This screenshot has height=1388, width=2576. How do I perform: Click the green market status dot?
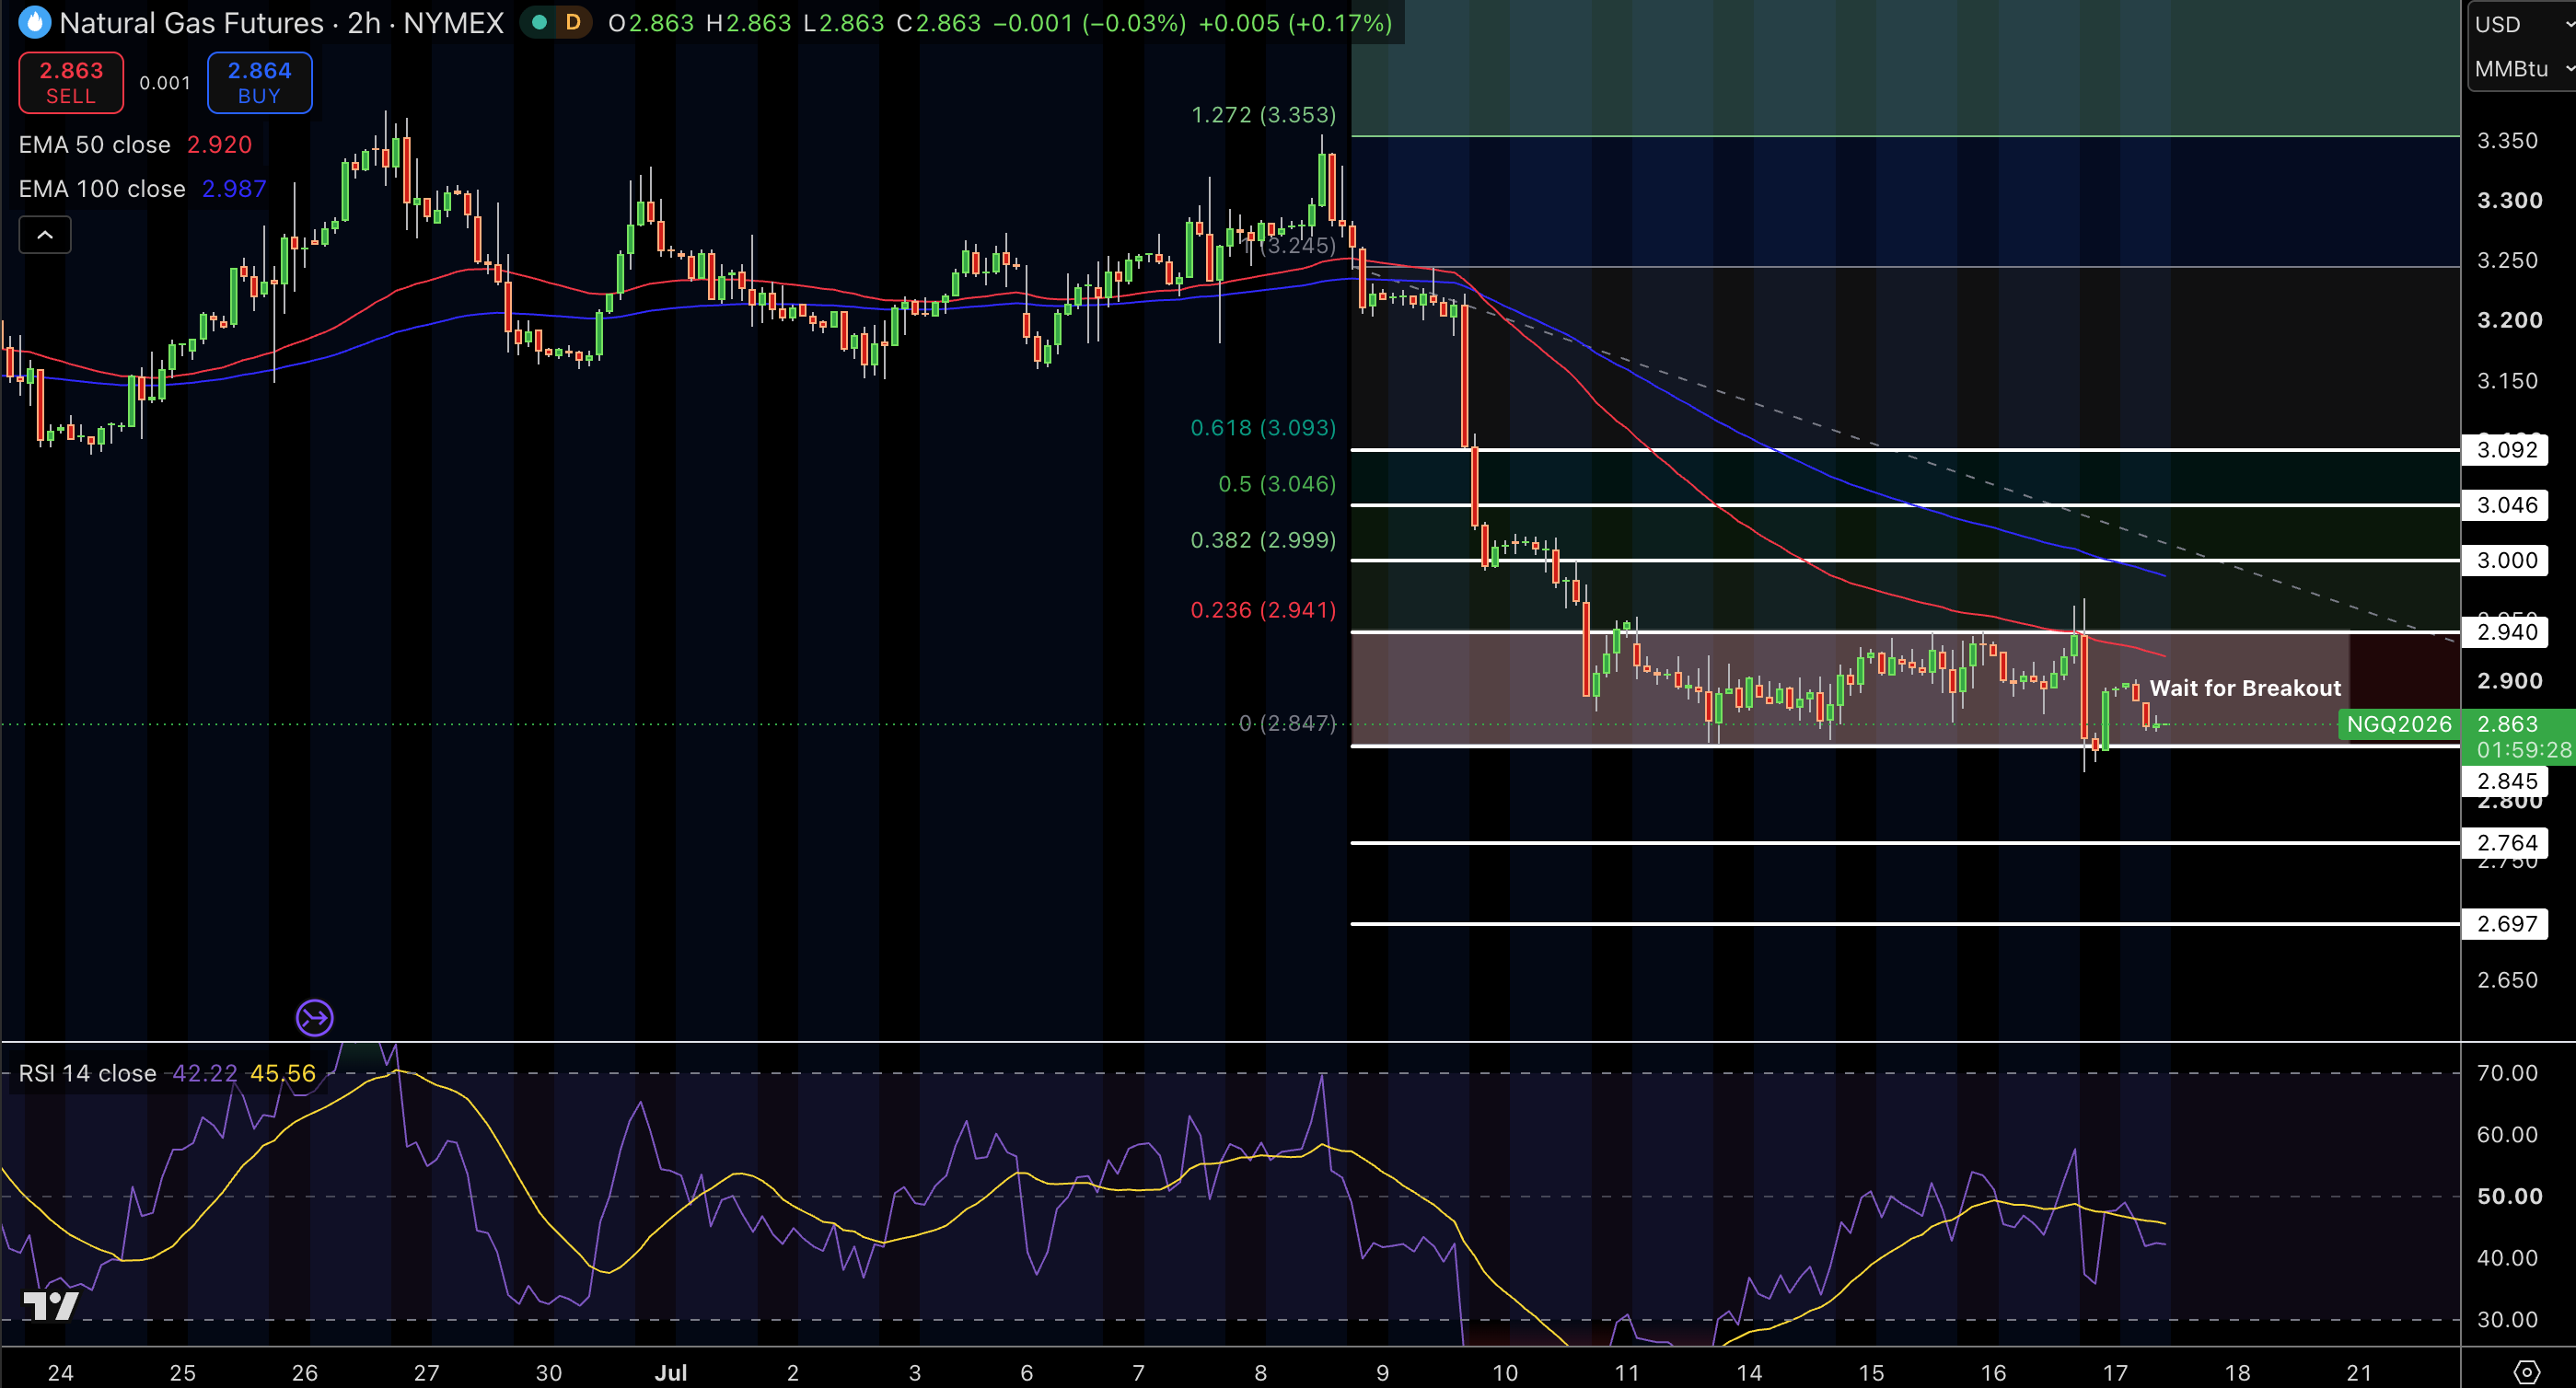tap(539, 22)
